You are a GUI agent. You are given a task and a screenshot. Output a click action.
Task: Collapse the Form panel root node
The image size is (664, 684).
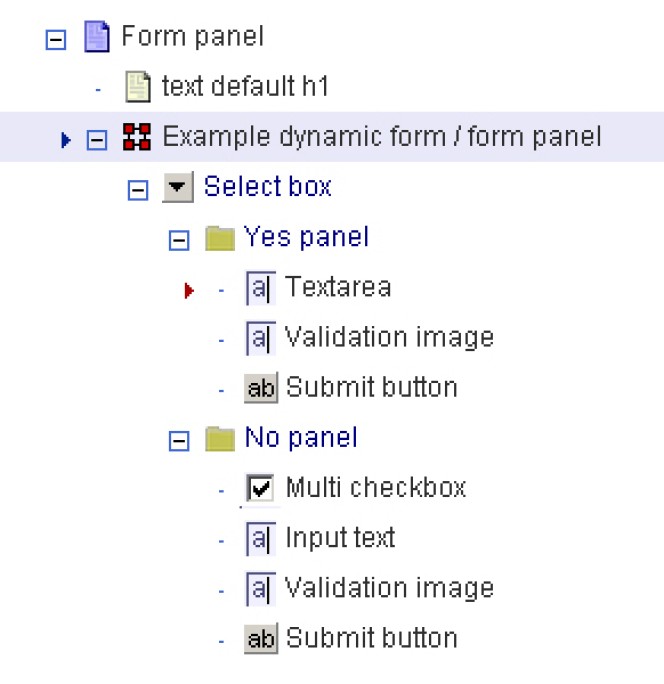56,39
